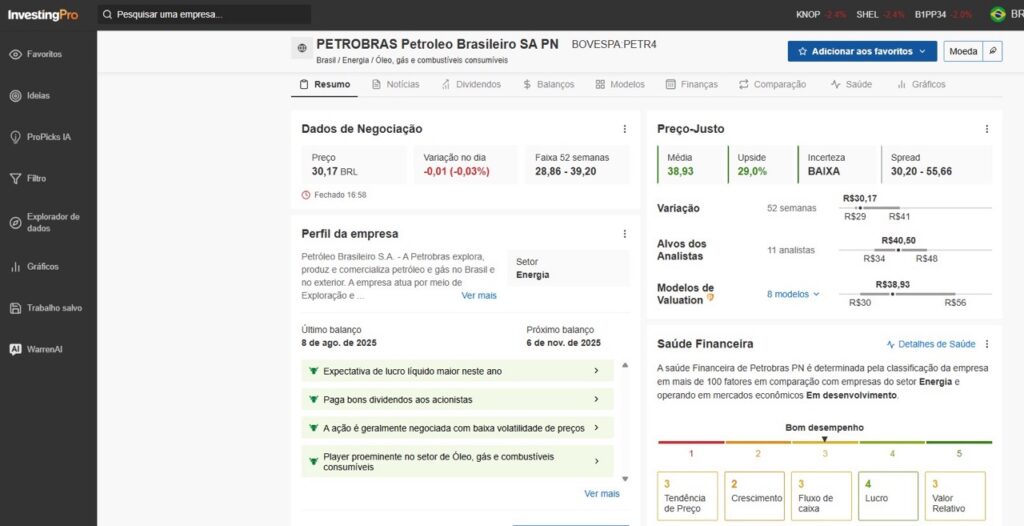Click bull icon on lucro líquido row
Viewport: 1024px width, 526px height.
pyautogui.click(x=313, y=371)
